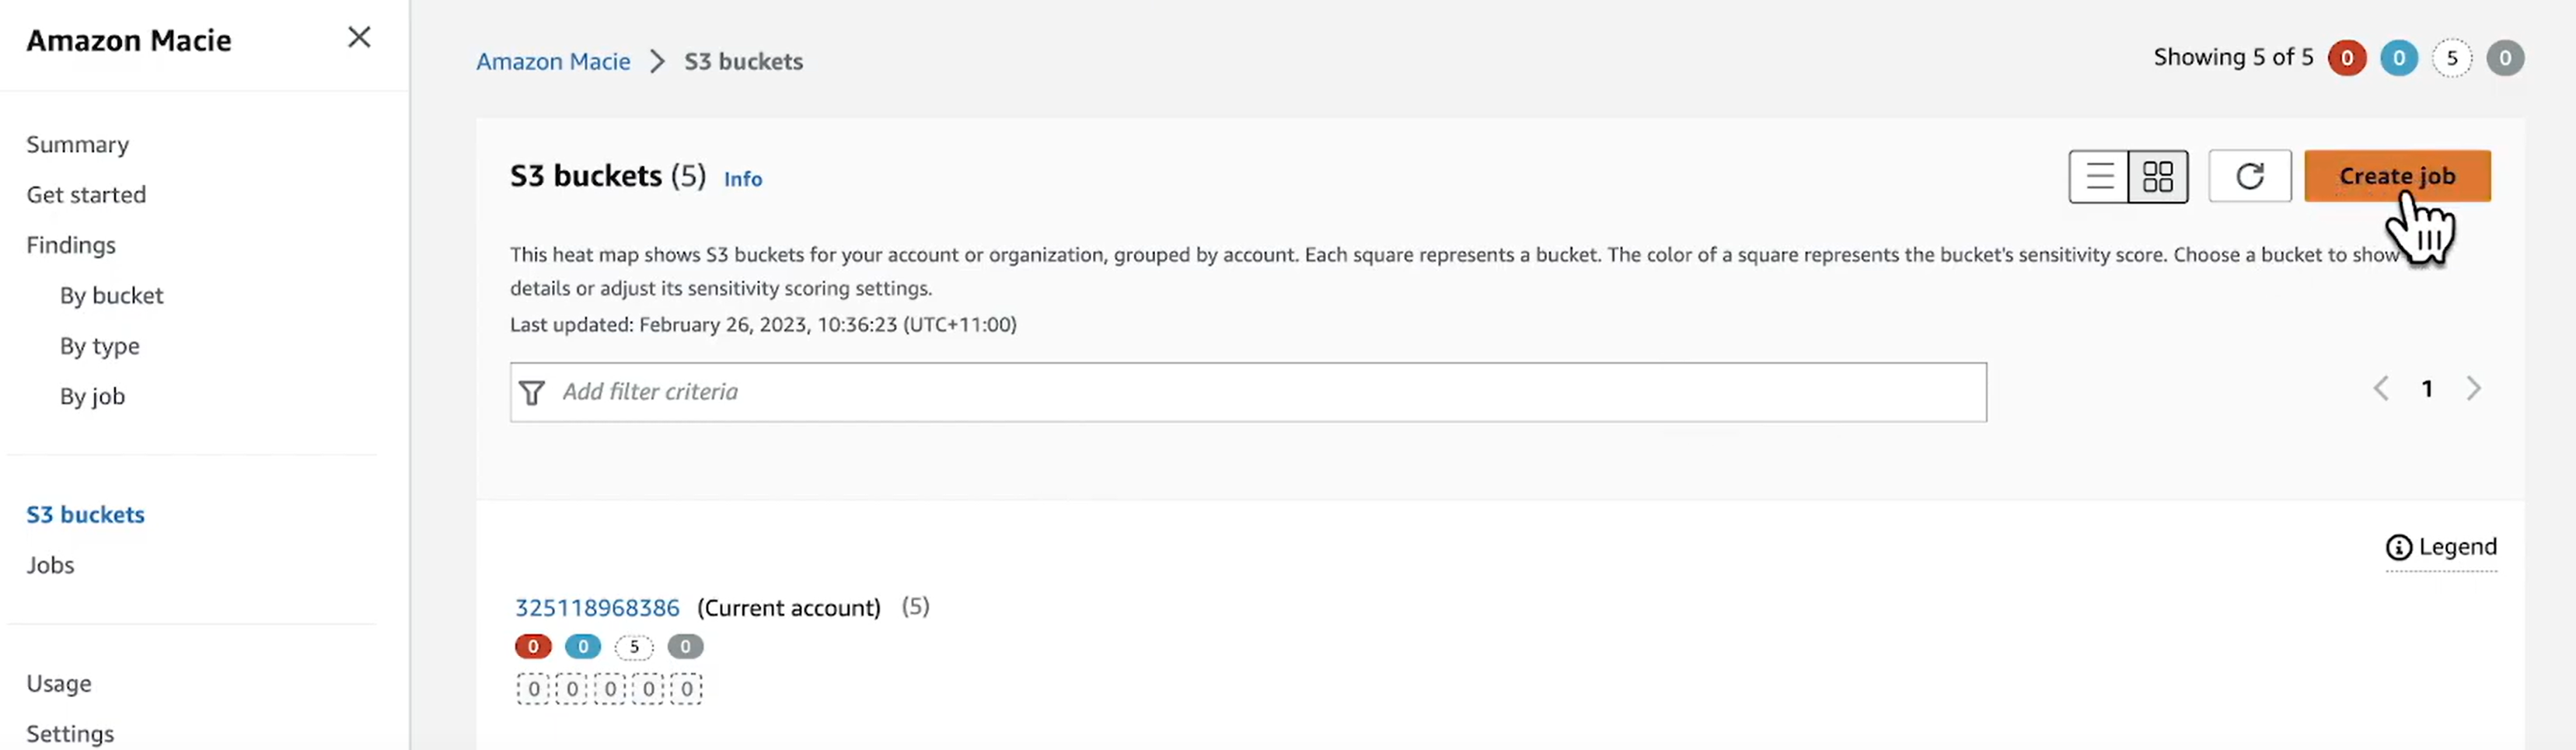Show findings By bucket
Viewport: 2576px width, 750px height.
[x=111, y=295]
